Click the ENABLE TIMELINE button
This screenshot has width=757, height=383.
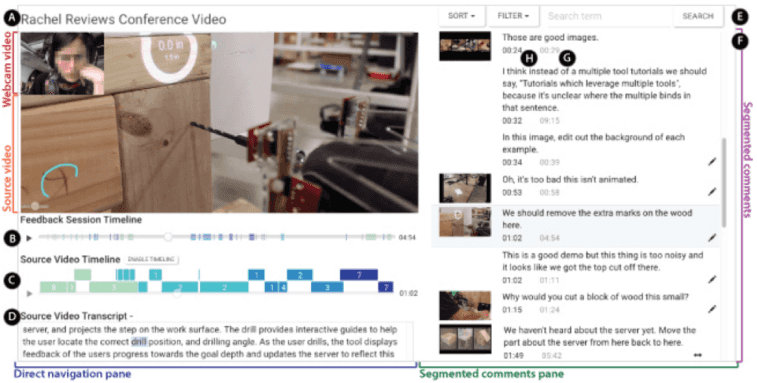point(151,259)
